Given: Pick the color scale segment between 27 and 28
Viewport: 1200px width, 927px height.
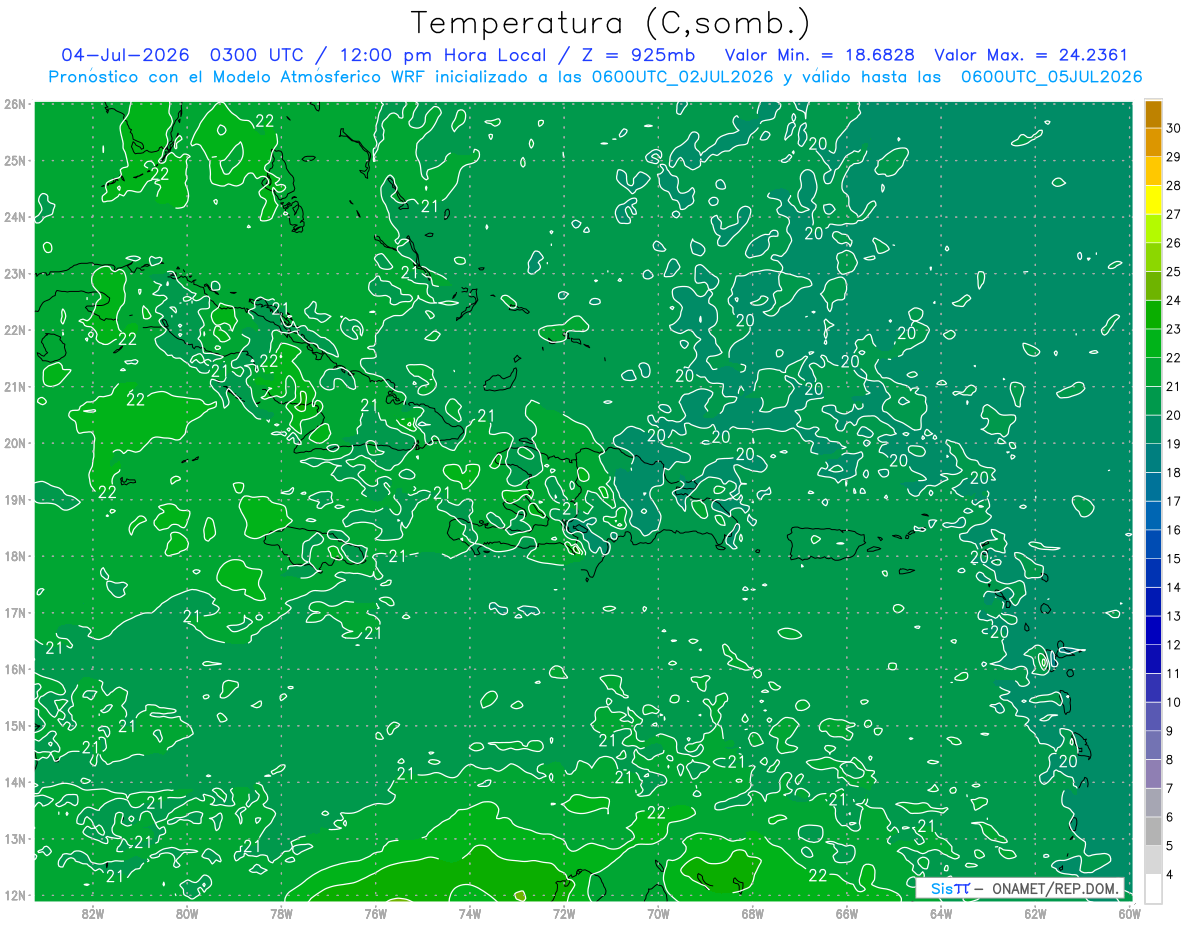Looking at the screenshot, I should pyautogui.click(x=1153, y=200).
